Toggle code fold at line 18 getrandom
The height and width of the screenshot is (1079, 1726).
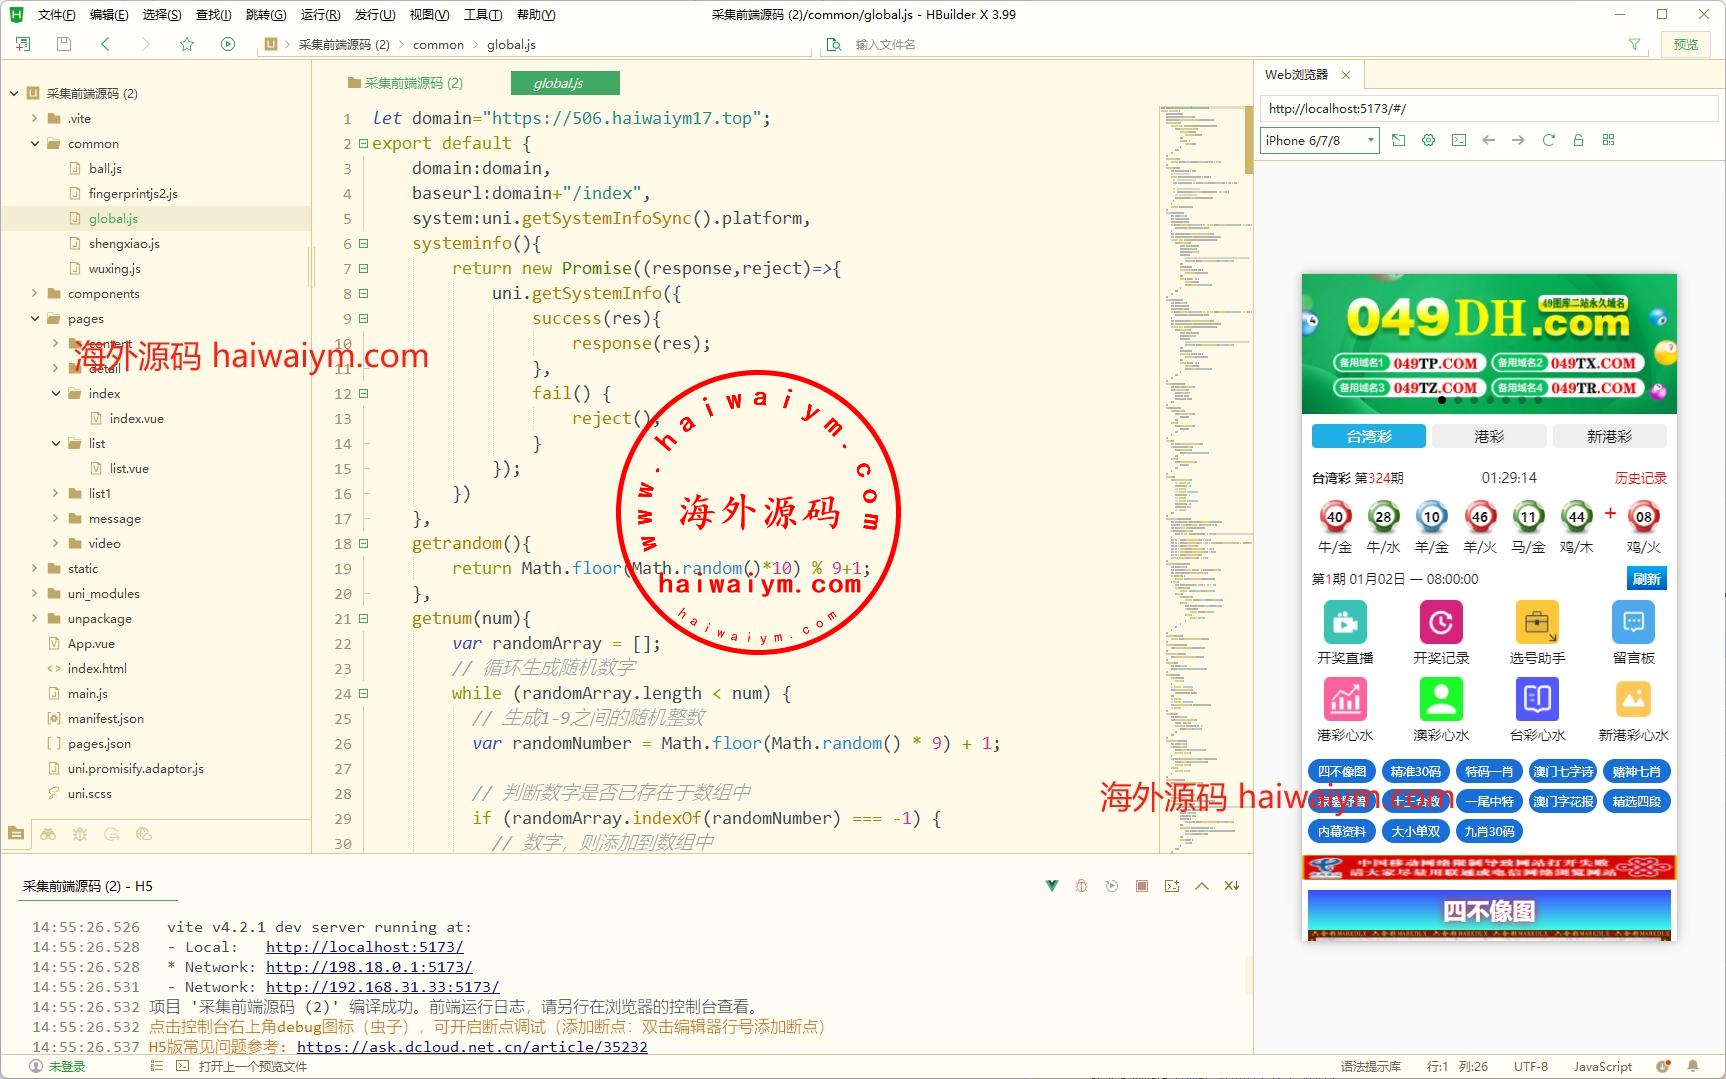tap(364, 543)
